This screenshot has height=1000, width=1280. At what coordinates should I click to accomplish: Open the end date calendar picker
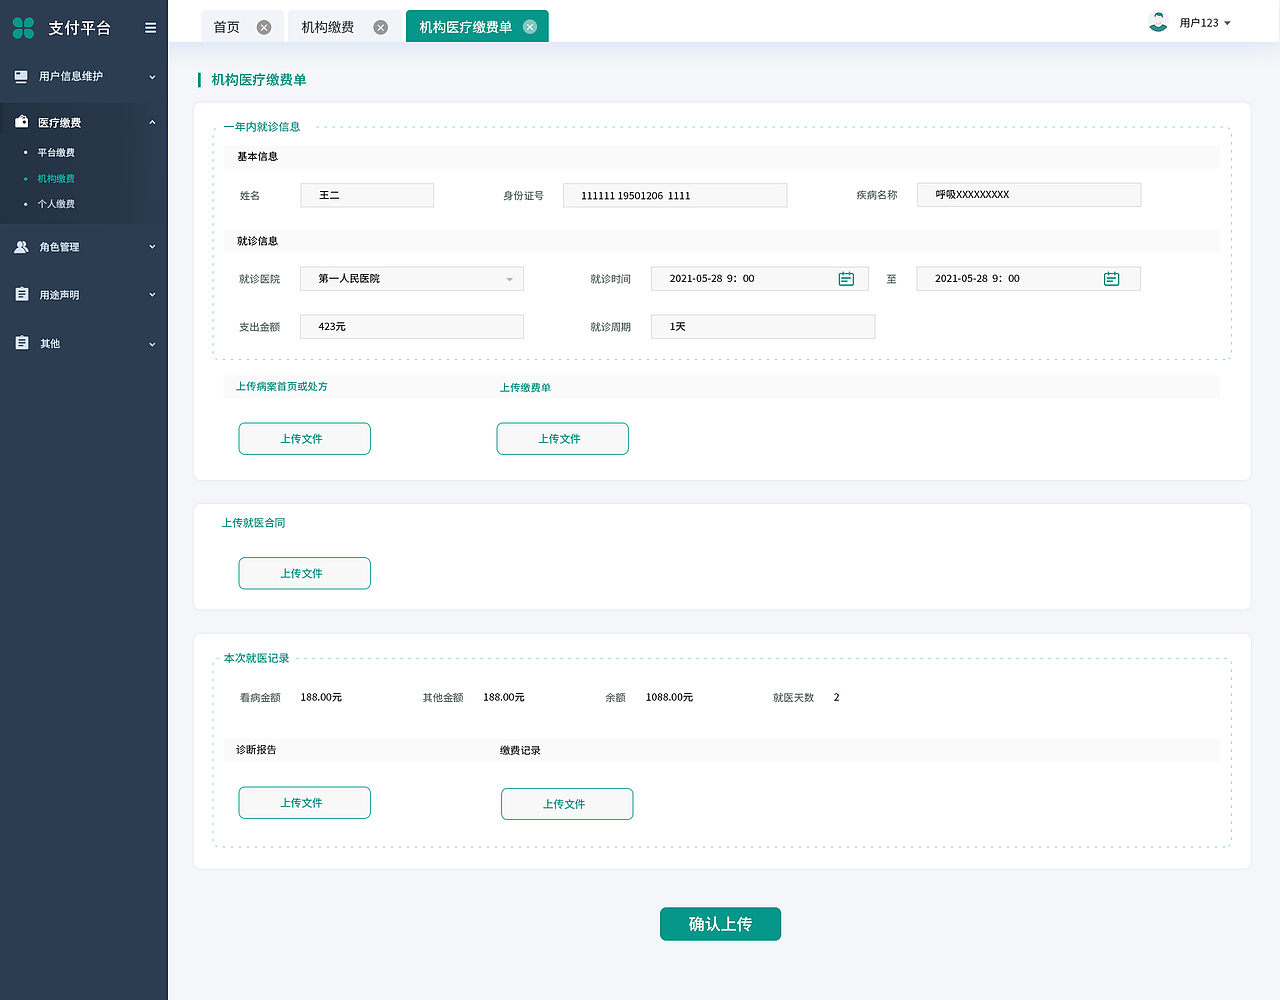pos(1111,279)
